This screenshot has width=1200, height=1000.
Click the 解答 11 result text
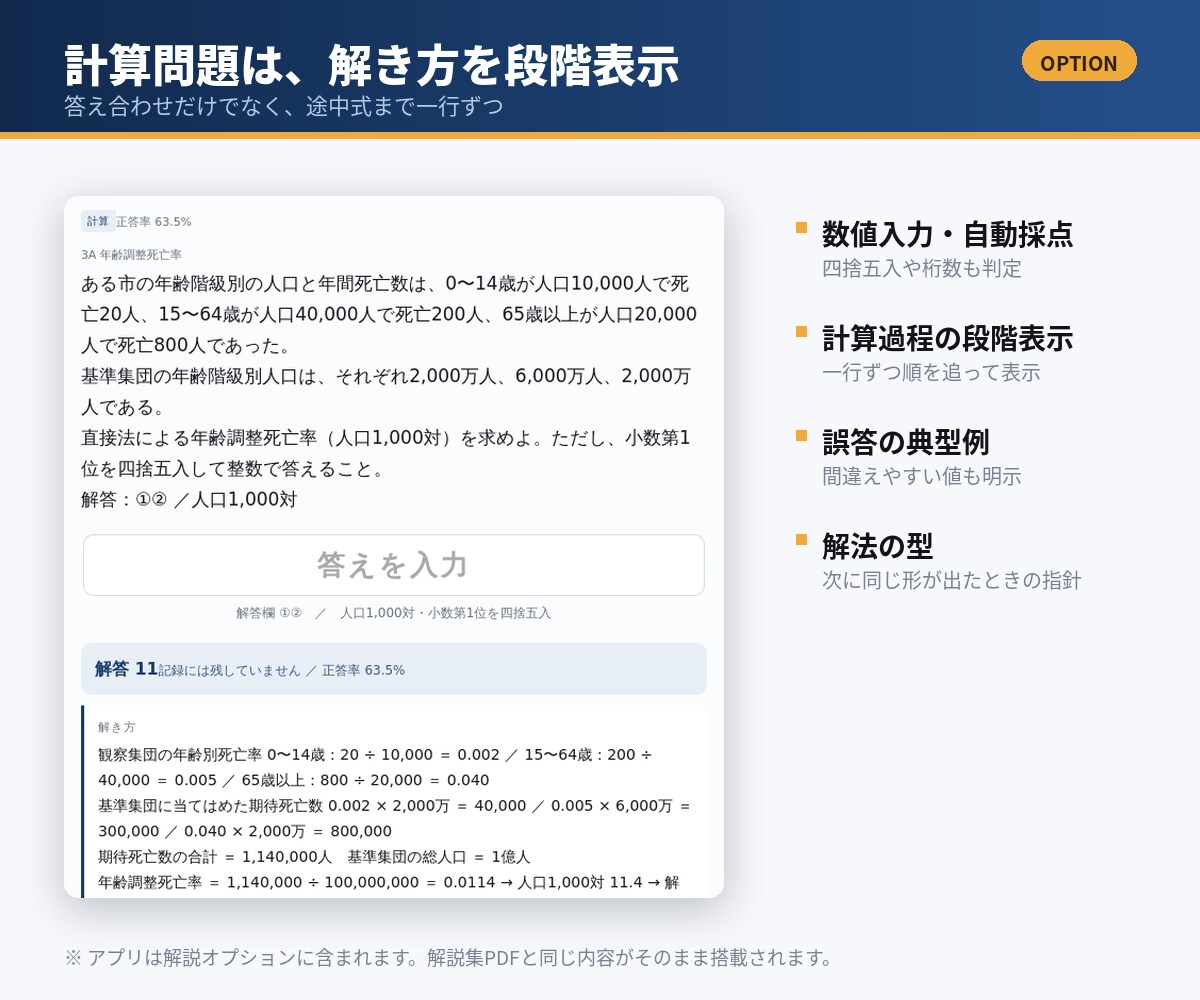[x=127, y=669]
